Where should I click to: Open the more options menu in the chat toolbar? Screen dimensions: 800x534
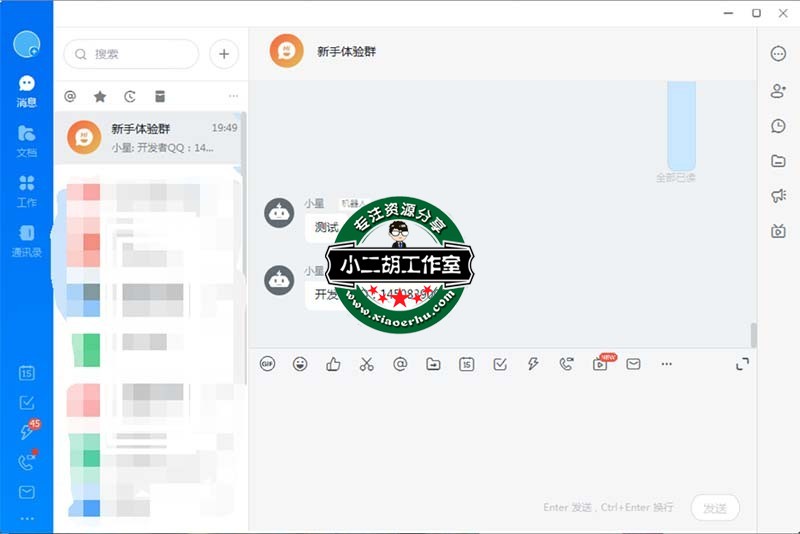667,364
